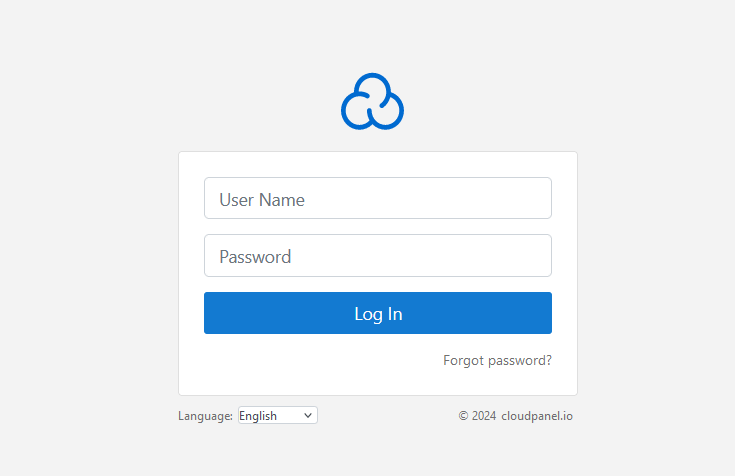Click the top circle of the cloud logo

pos(372,90)
